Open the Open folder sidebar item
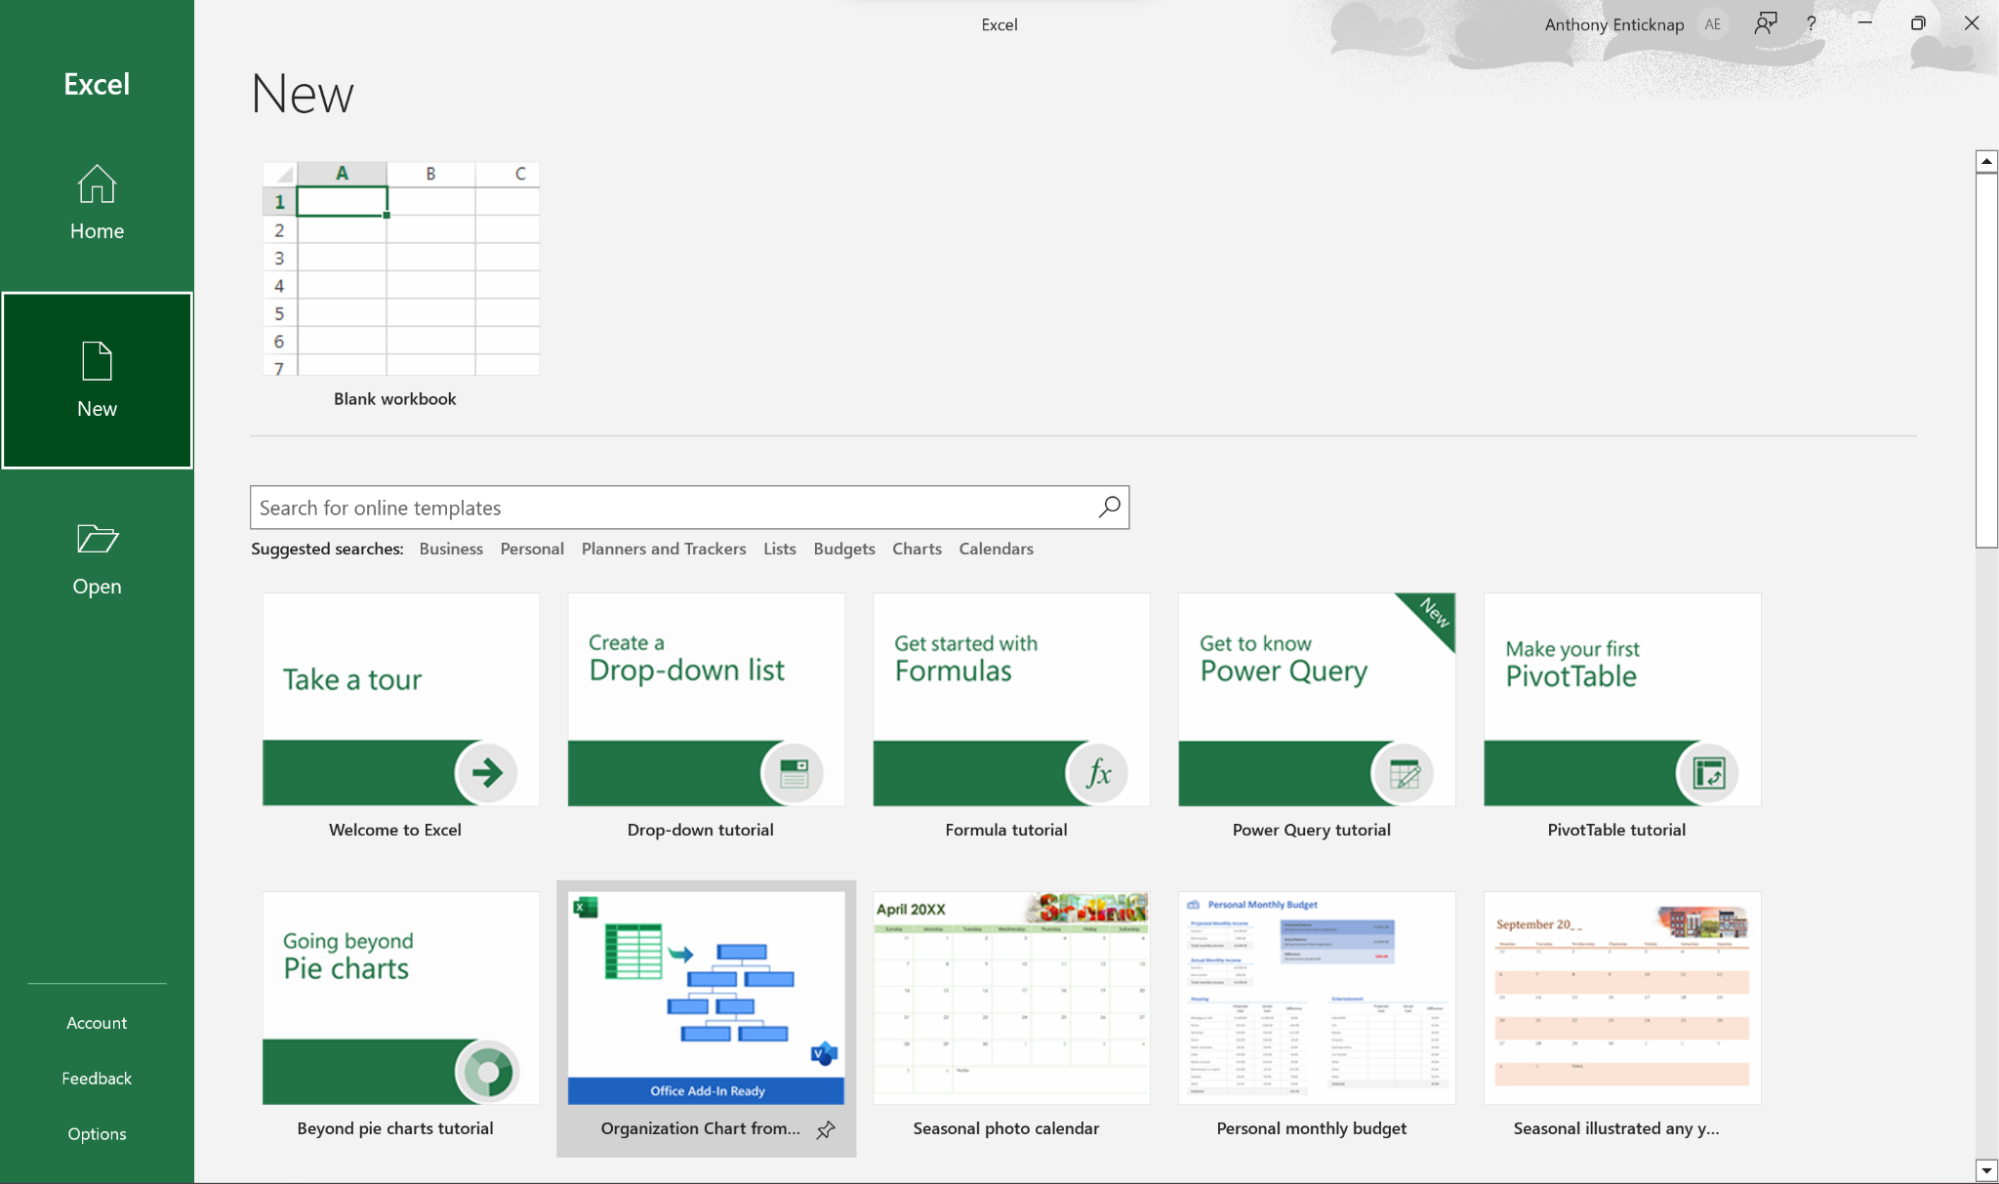 coord(97,559)
